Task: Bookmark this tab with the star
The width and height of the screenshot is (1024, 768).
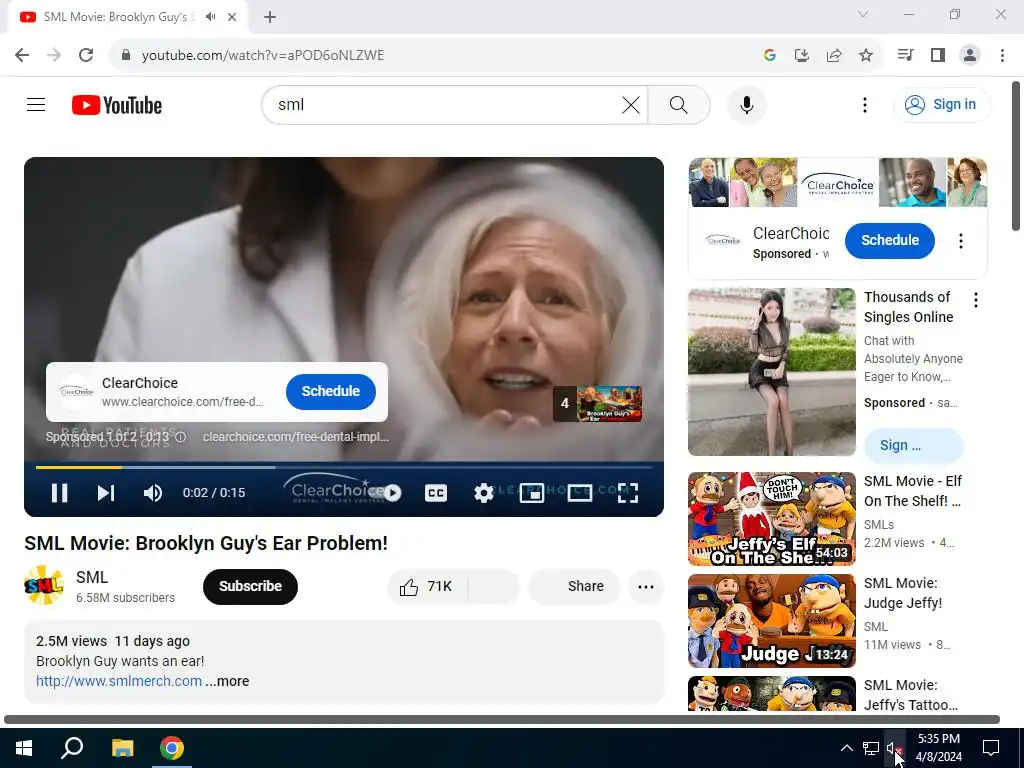Action: point(866,56)
